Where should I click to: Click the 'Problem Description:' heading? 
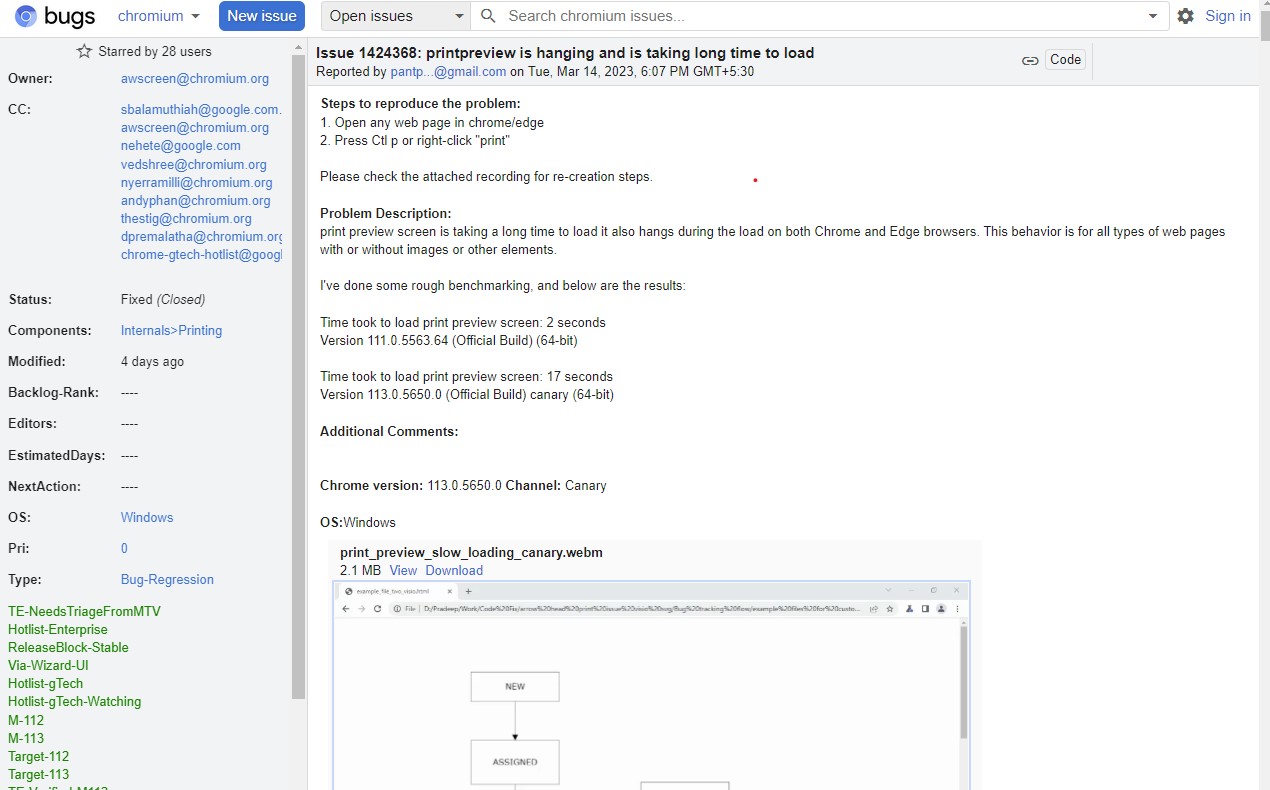click(386, 214)
